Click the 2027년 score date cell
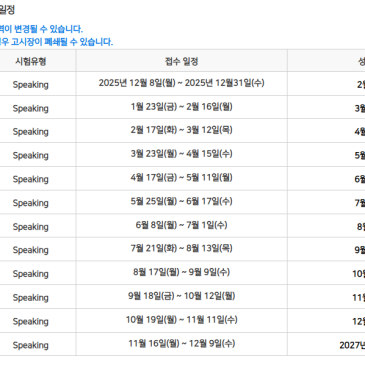The image size is (365, 365). (x=352, y=345)
